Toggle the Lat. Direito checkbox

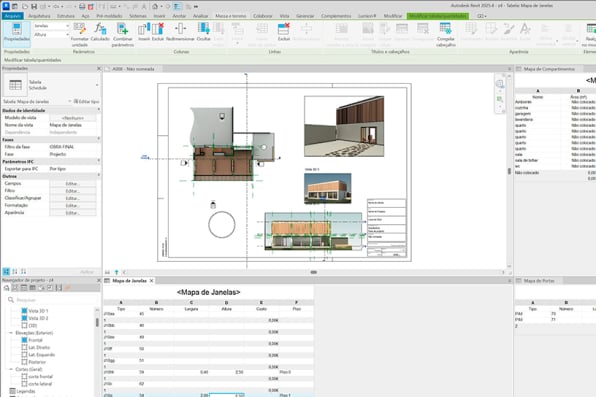coord(24,347)
